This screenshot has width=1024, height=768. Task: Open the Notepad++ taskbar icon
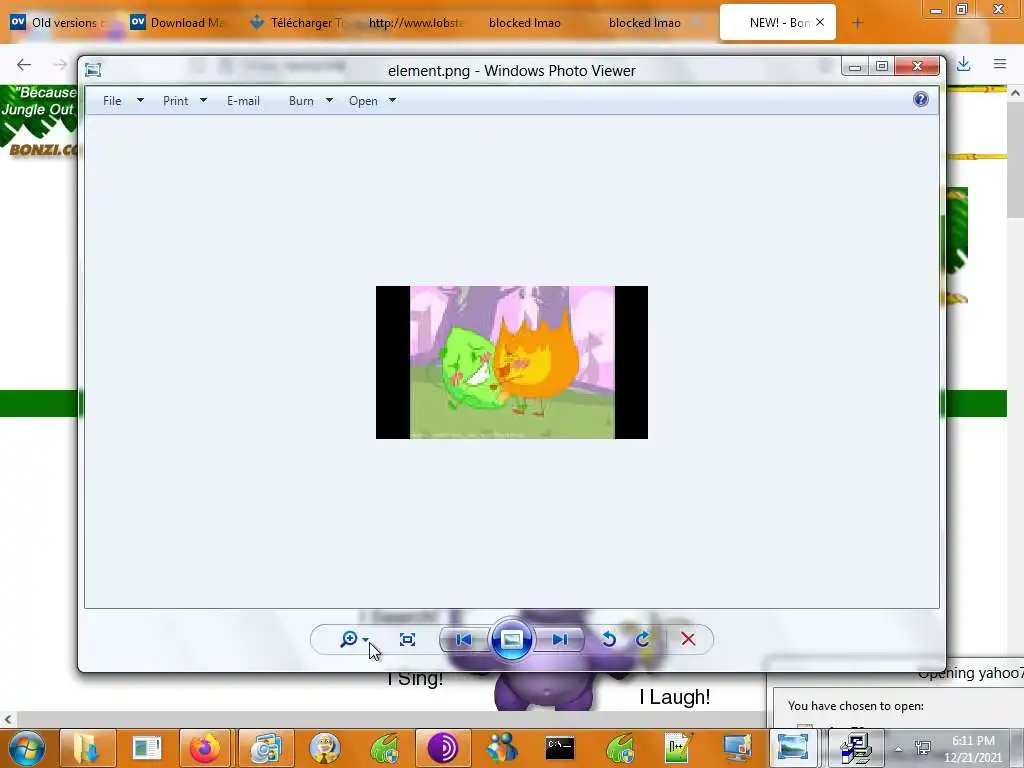click(679, 748)
